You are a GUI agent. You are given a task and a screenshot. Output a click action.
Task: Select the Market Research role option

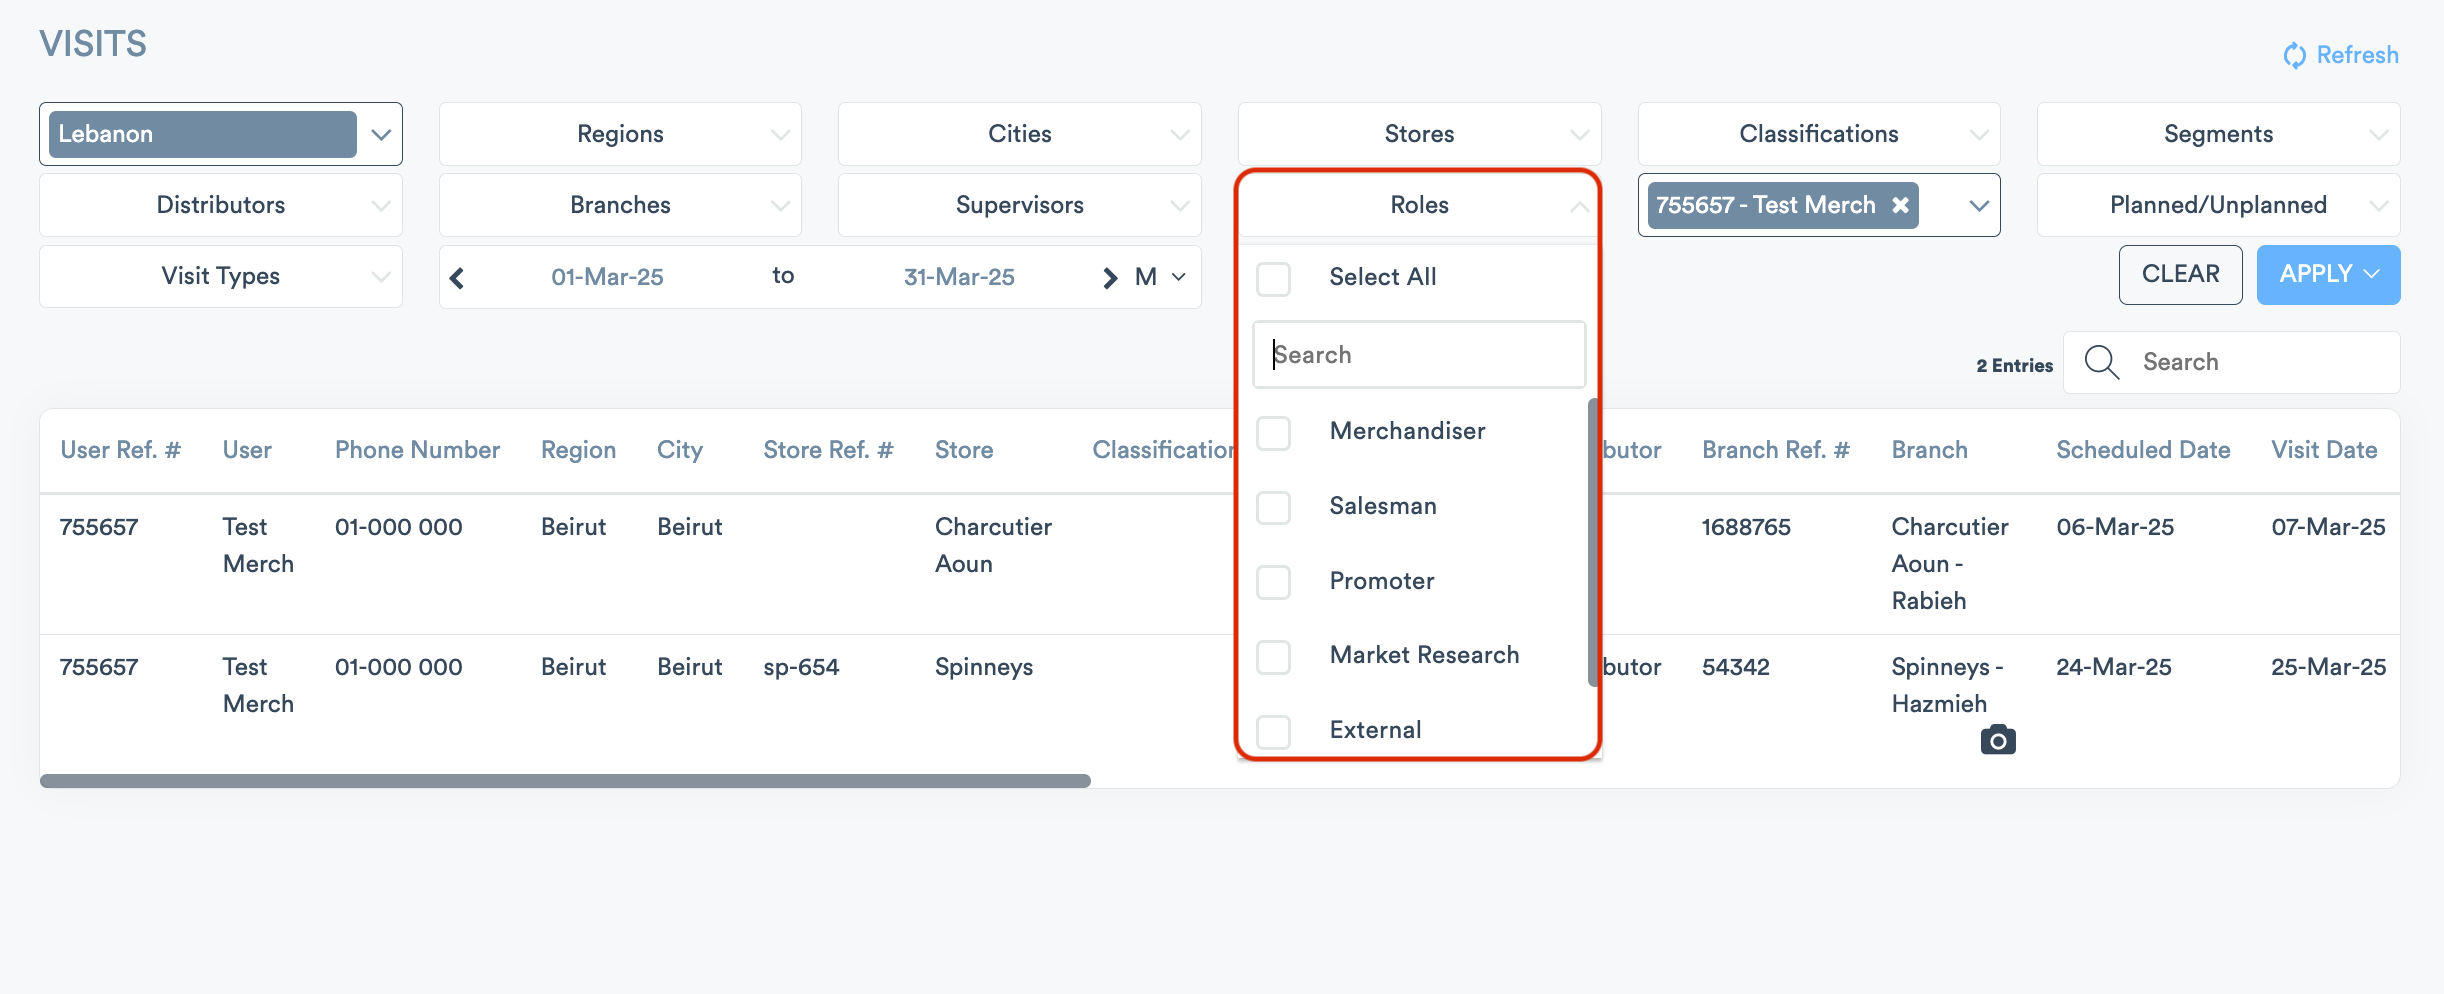[x=1424, y=655]
